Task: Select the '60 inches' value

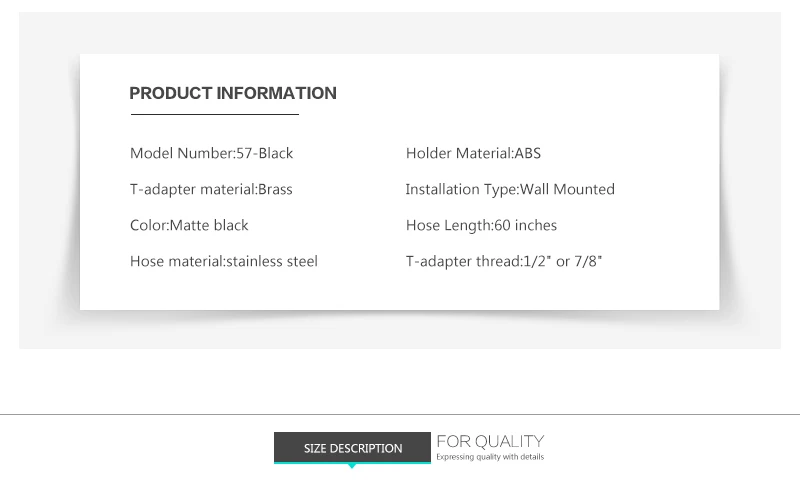Action: click(x=526, y=225)
